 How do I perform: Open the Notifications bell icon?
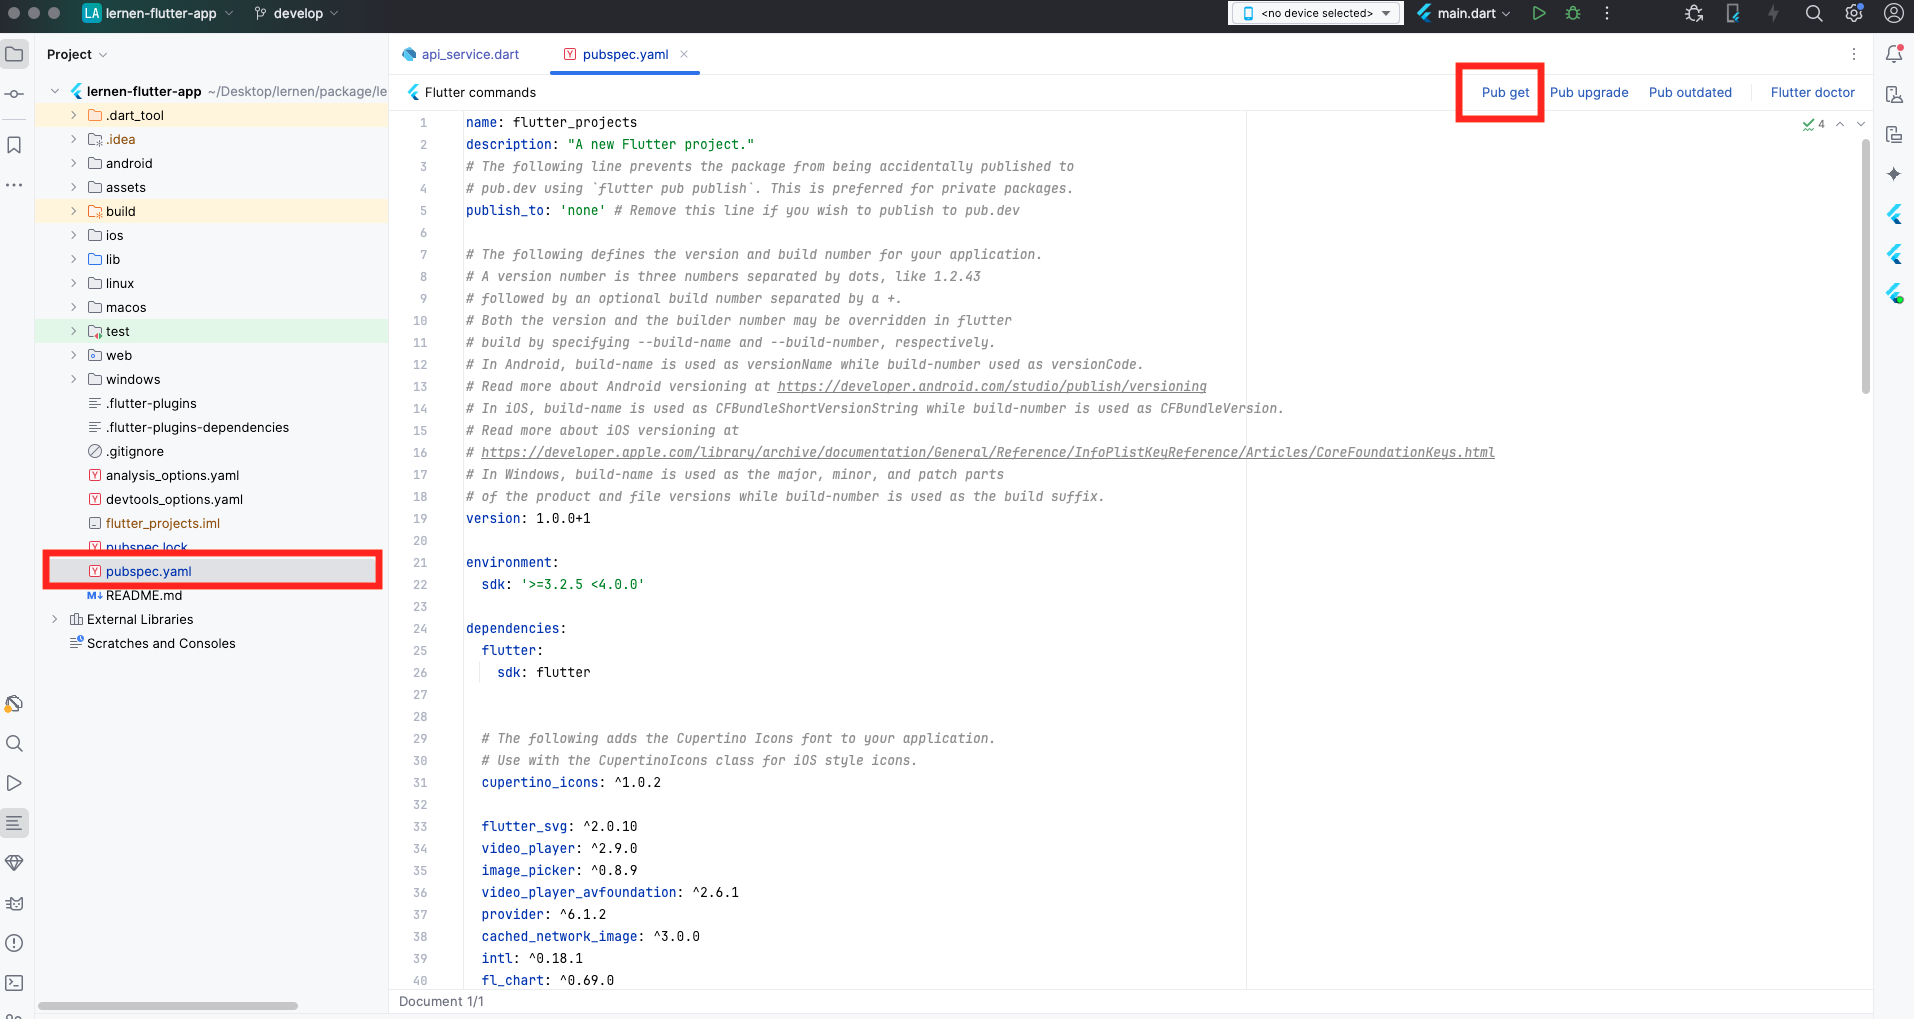1894,54
